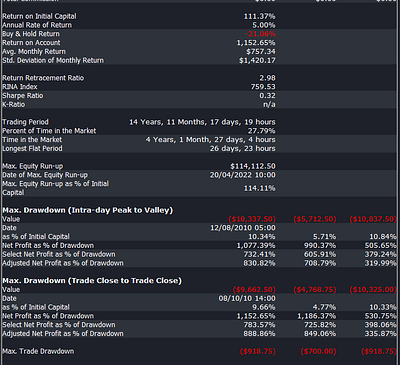
Task: Select the intra-day drawdown value ($10,337.50)
Action: pos(252,219)
